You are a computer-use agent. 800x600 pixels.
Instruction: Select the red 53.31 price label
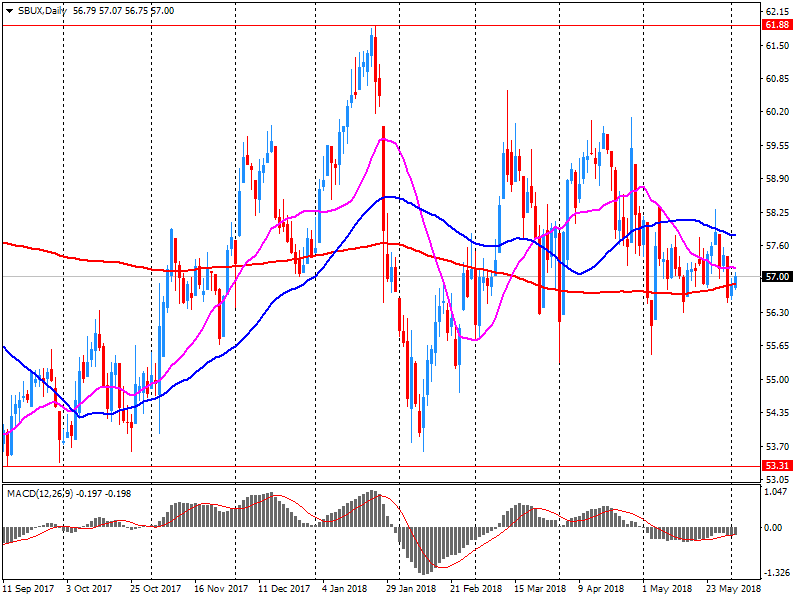[x=777, y=466]
